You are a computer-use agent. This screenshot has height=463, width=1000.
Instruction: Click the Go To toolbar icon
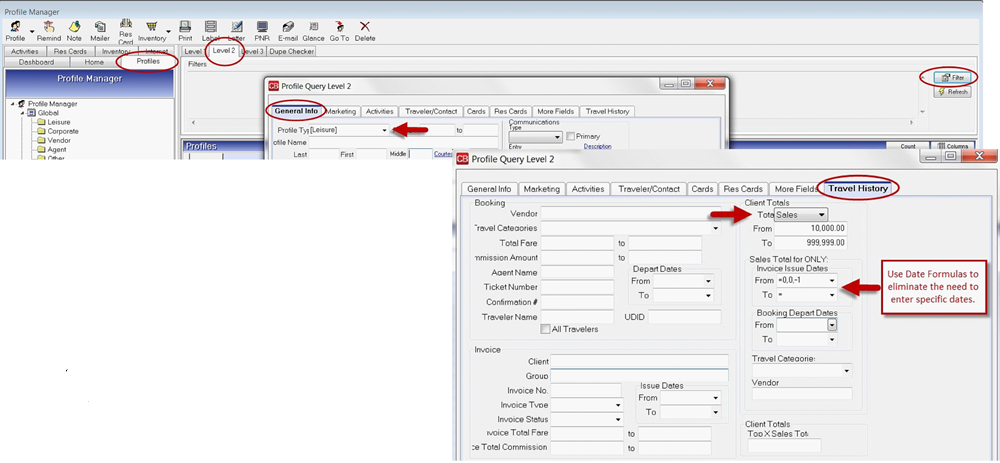coord(339,27)
